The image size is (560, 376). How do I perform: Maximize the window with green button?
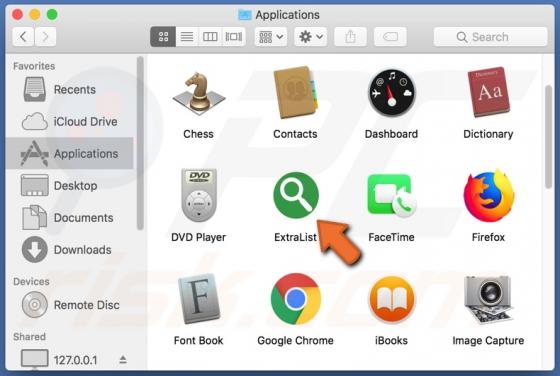[52, 14]
